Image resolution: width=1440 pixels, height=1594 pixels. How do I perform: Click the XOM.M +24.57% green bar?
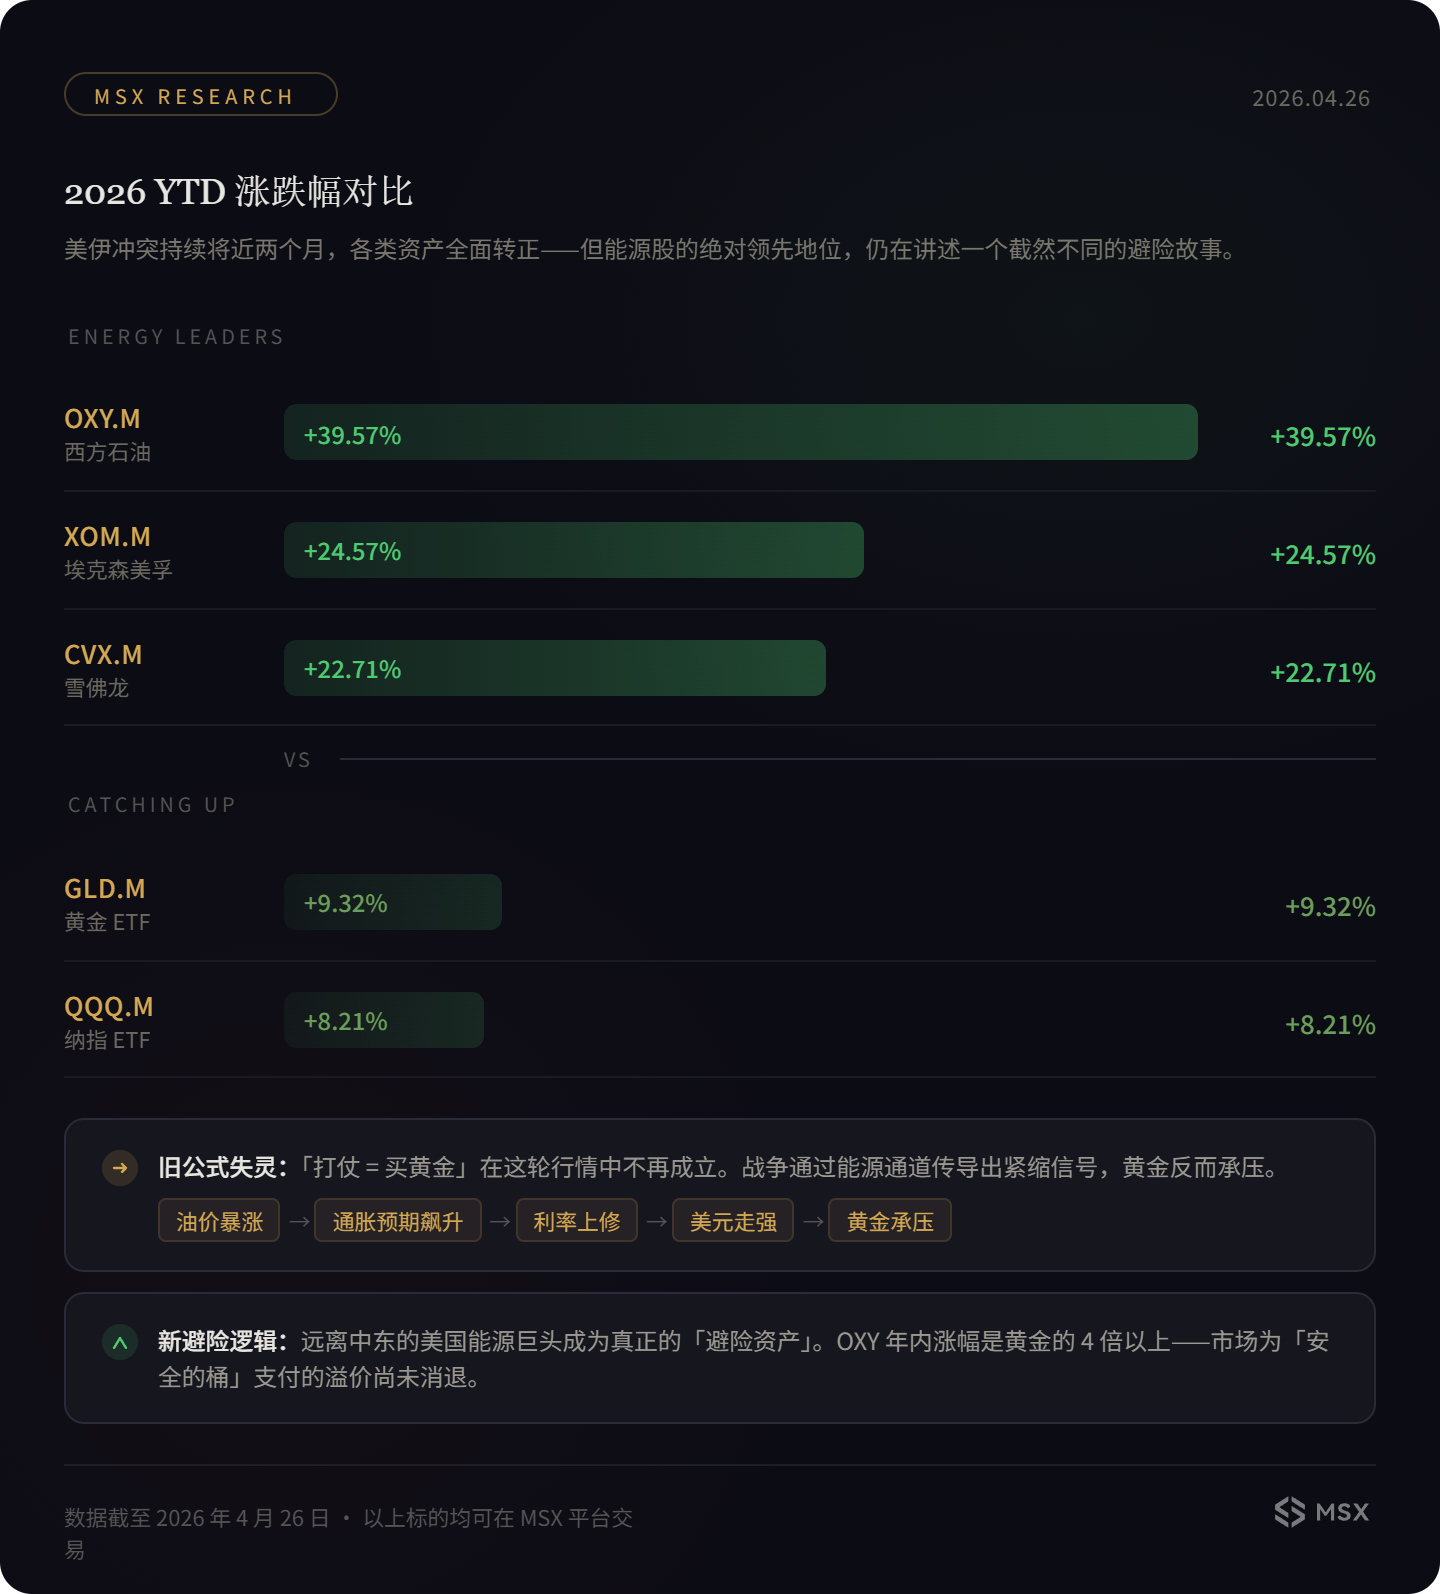(x=573, y=551)
